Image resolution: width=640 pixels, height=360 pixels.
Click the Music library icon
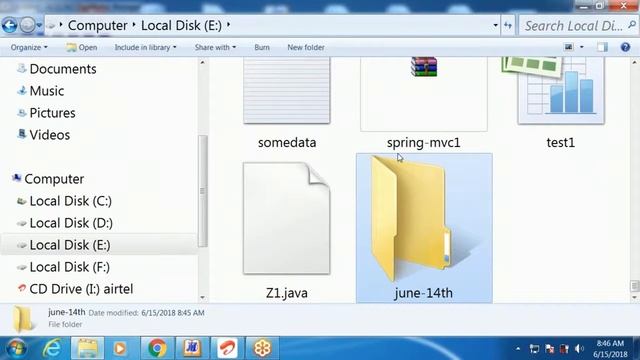point(22,91)
